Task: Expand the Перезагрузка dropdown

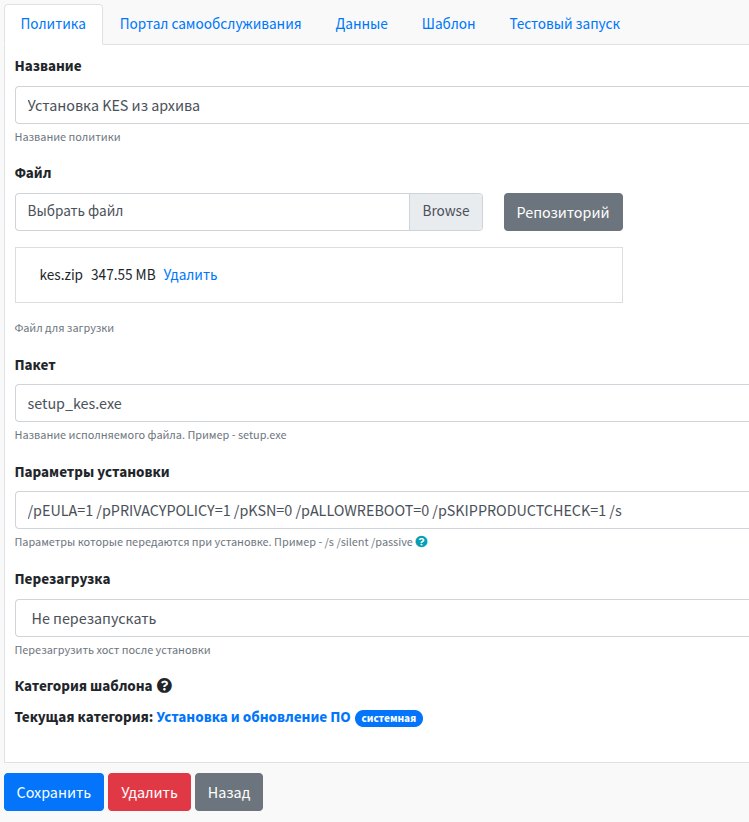Action: [x=380, y=619]
